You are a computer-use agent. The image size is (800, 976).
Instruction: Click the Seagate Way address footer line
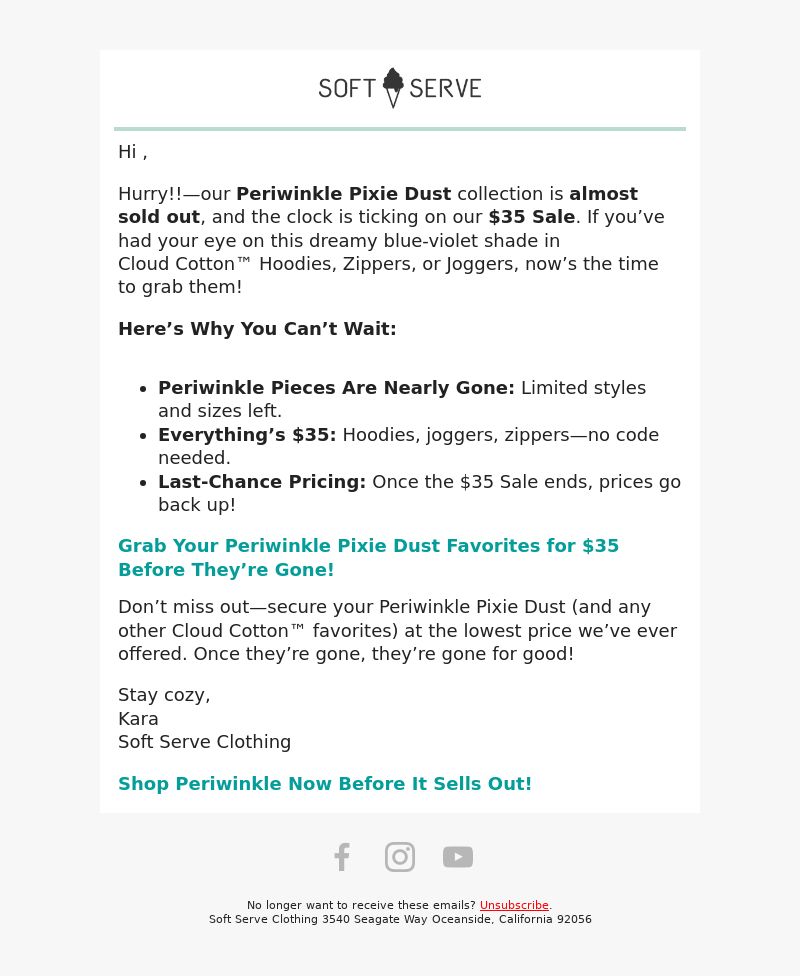click(400, 919)
